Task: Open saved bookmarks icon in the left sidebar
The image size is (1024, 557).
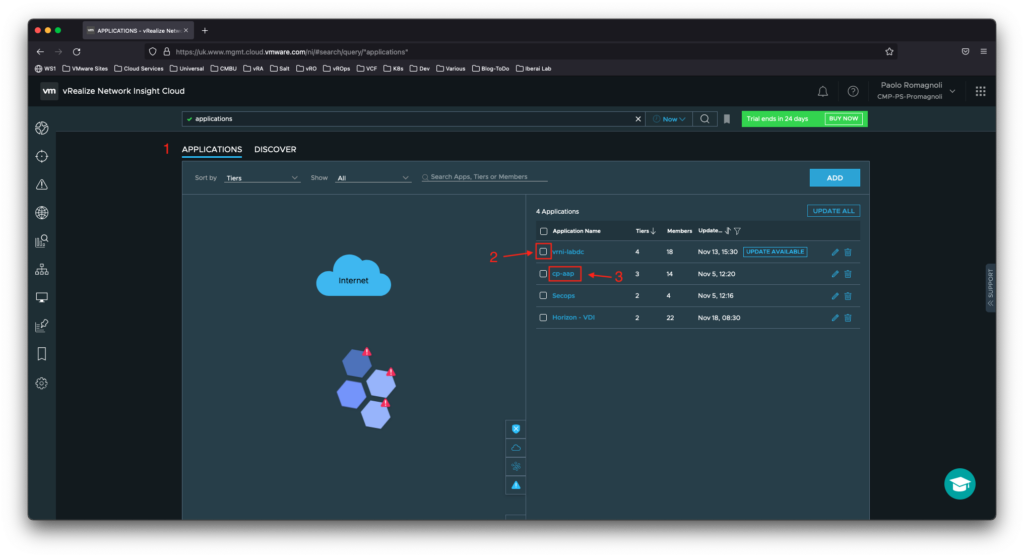Action: click(x=42, y=354)
